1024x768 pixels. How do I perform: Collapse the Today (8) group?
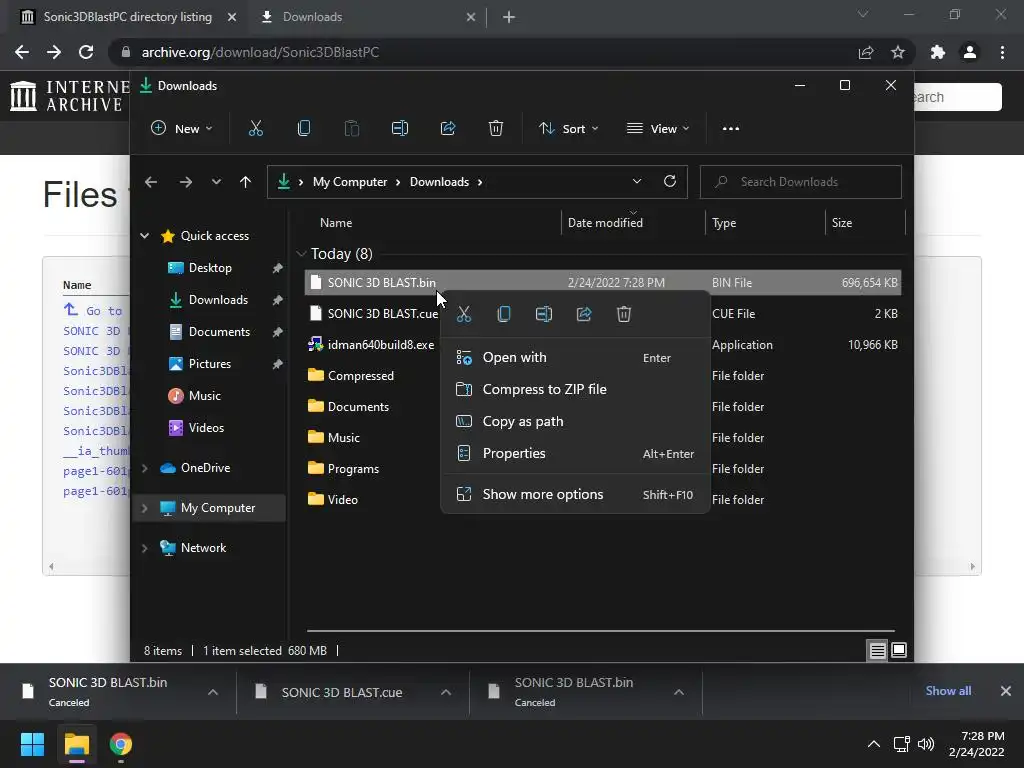(x=301, y=254)
